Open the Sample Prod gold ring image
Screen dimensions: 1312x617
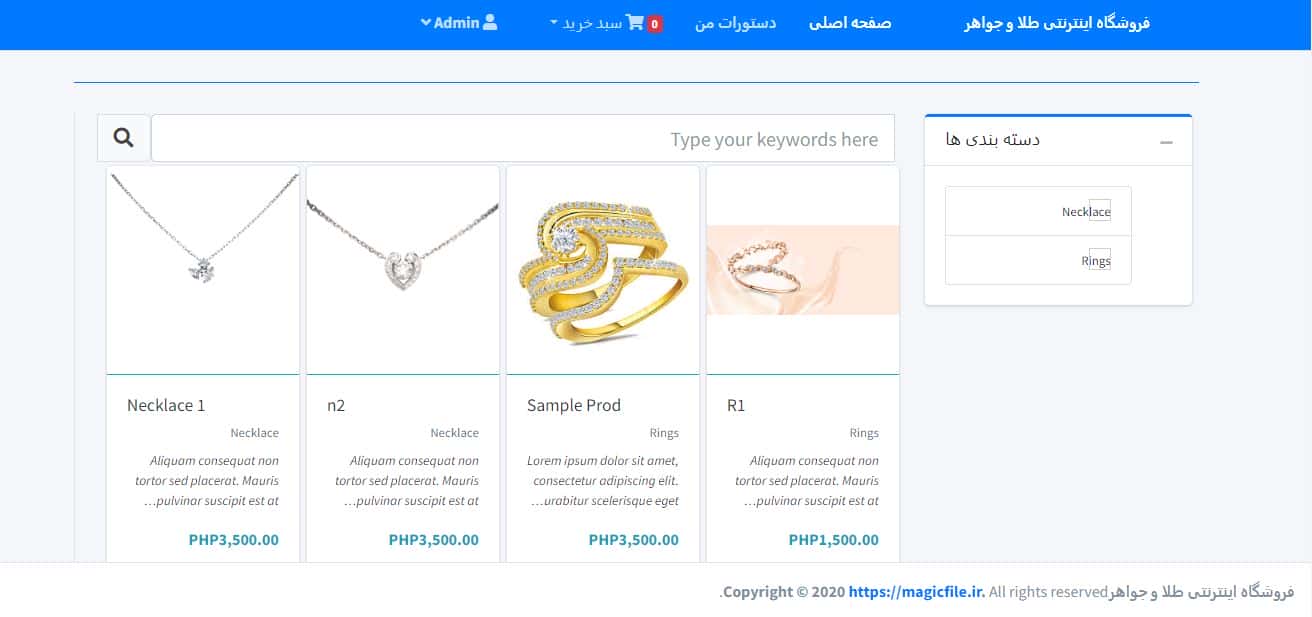pos(603,270)
